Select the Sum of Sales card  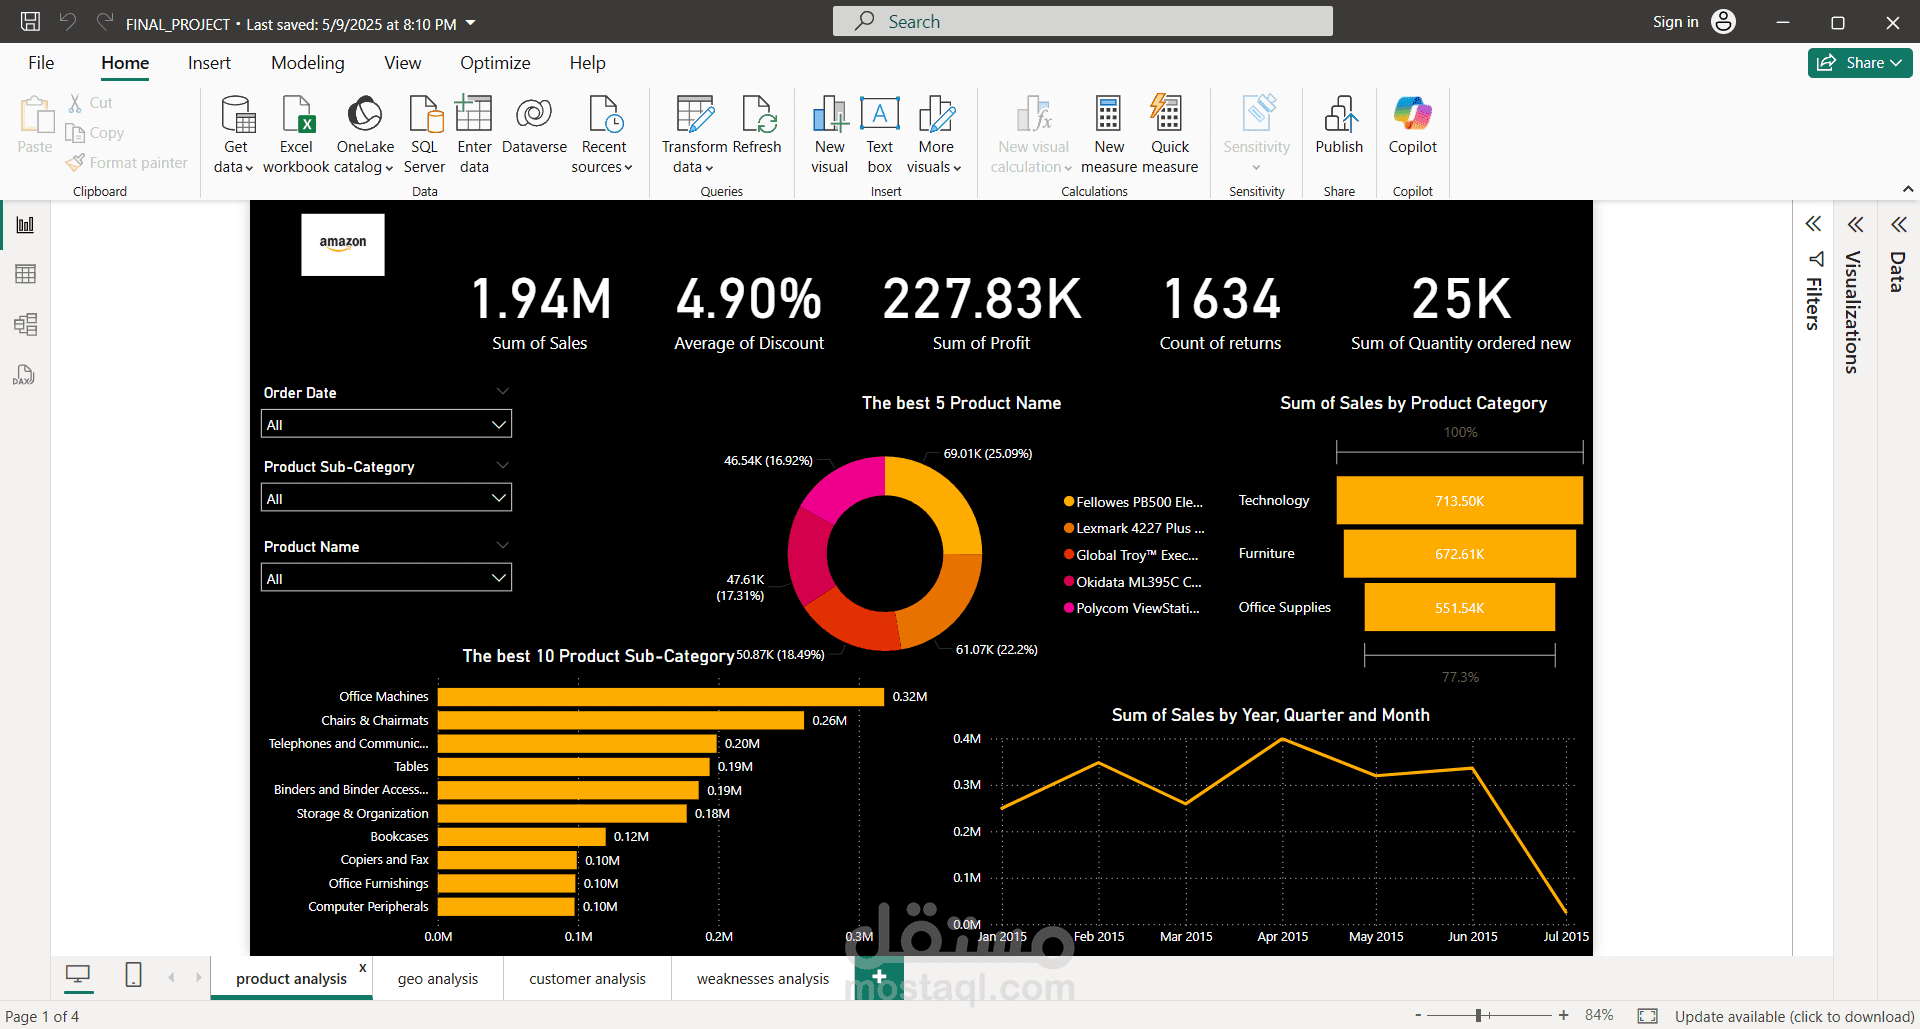[540, 313]
